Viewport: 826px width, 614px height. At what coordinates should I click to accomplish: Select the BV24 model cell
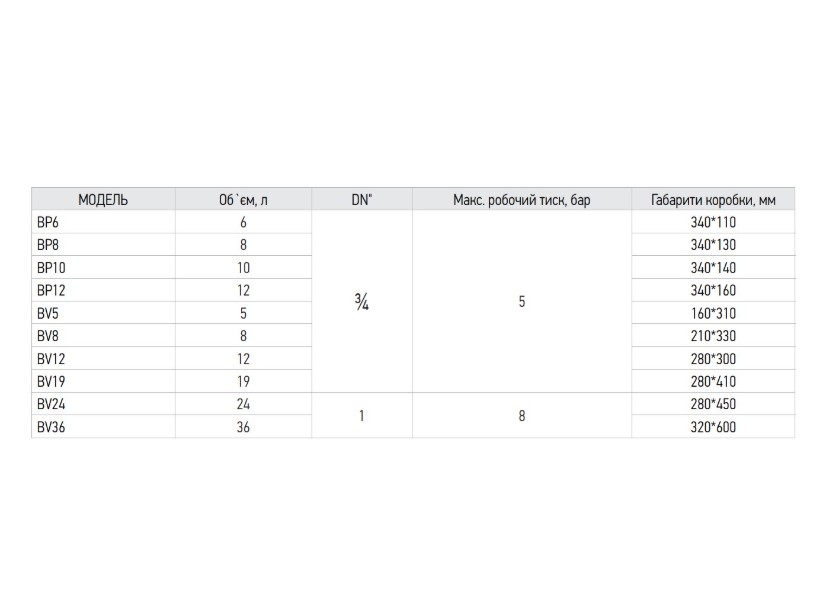point(103,404)
